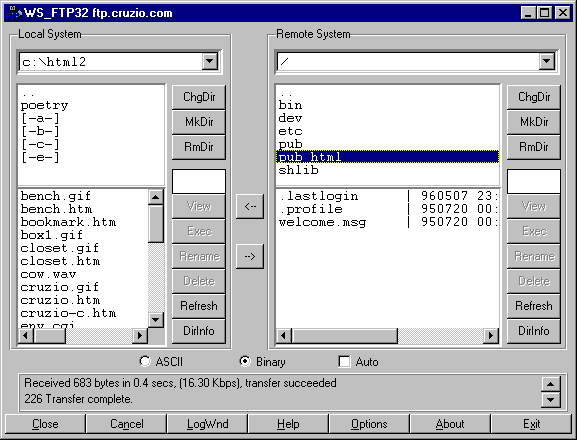The width and height of the screenshot is (577, 440).
Task: Click local MkDir button
Action: [x=199, y=122]
